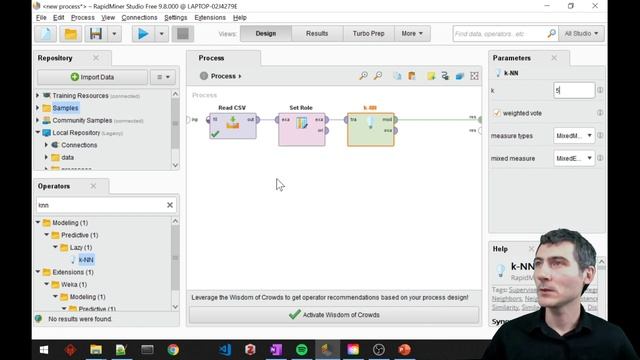Click the Import Data button
This screenshot has width=640, height=360.
coord(92,77)
